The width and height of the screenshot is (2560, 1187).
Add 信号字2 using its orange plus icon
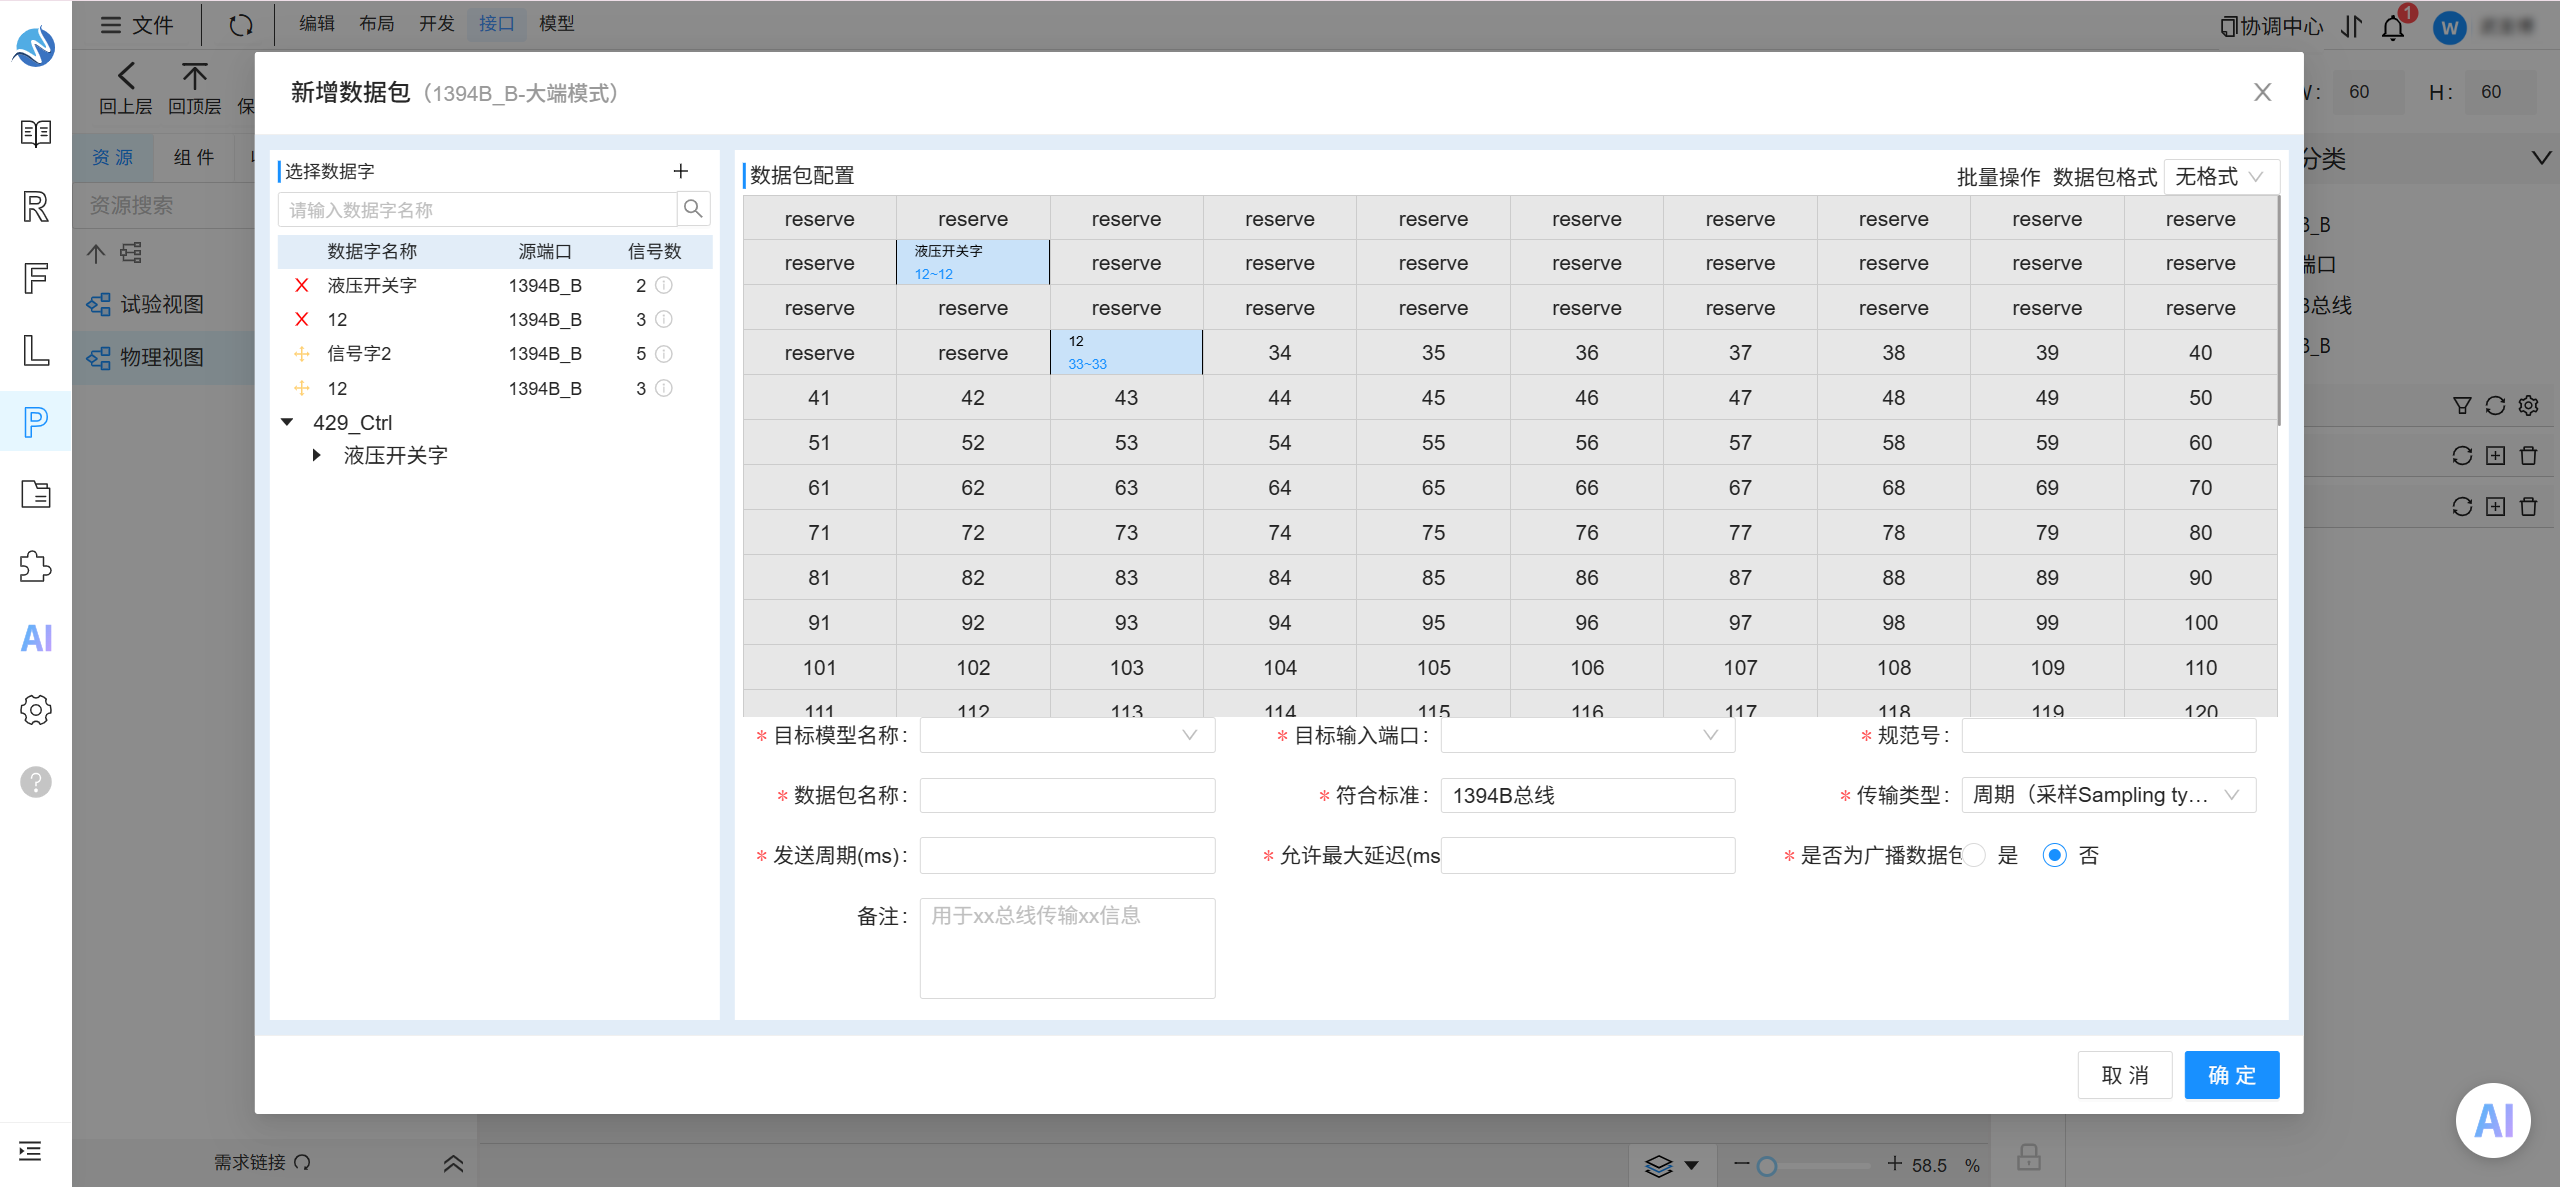pyautogui.click(x=301, y=353)
